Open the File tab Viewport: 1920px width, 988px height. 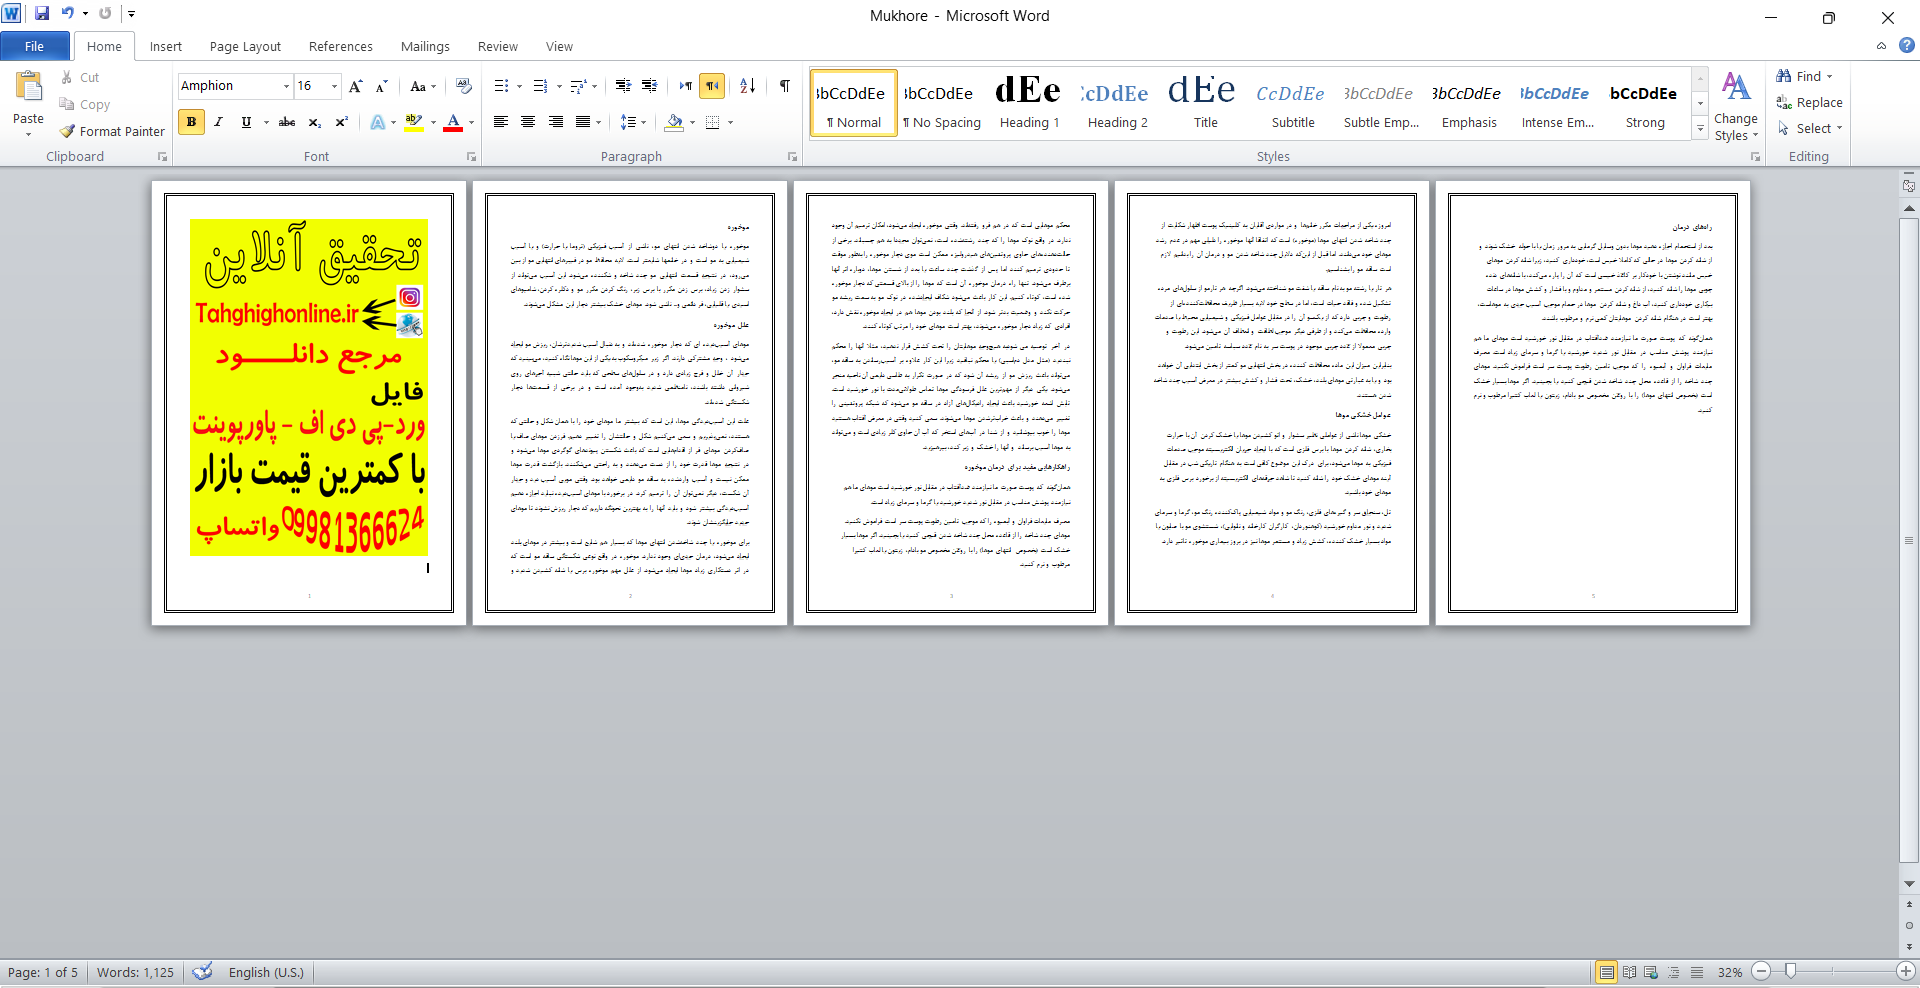pyautogui.click(x=35, y=46)
